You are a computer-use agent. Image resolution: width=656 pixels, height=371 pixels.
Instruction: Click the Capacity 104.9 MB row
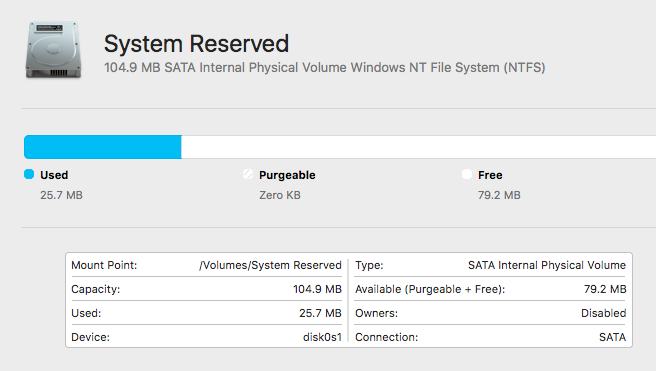tap(206, 289)
